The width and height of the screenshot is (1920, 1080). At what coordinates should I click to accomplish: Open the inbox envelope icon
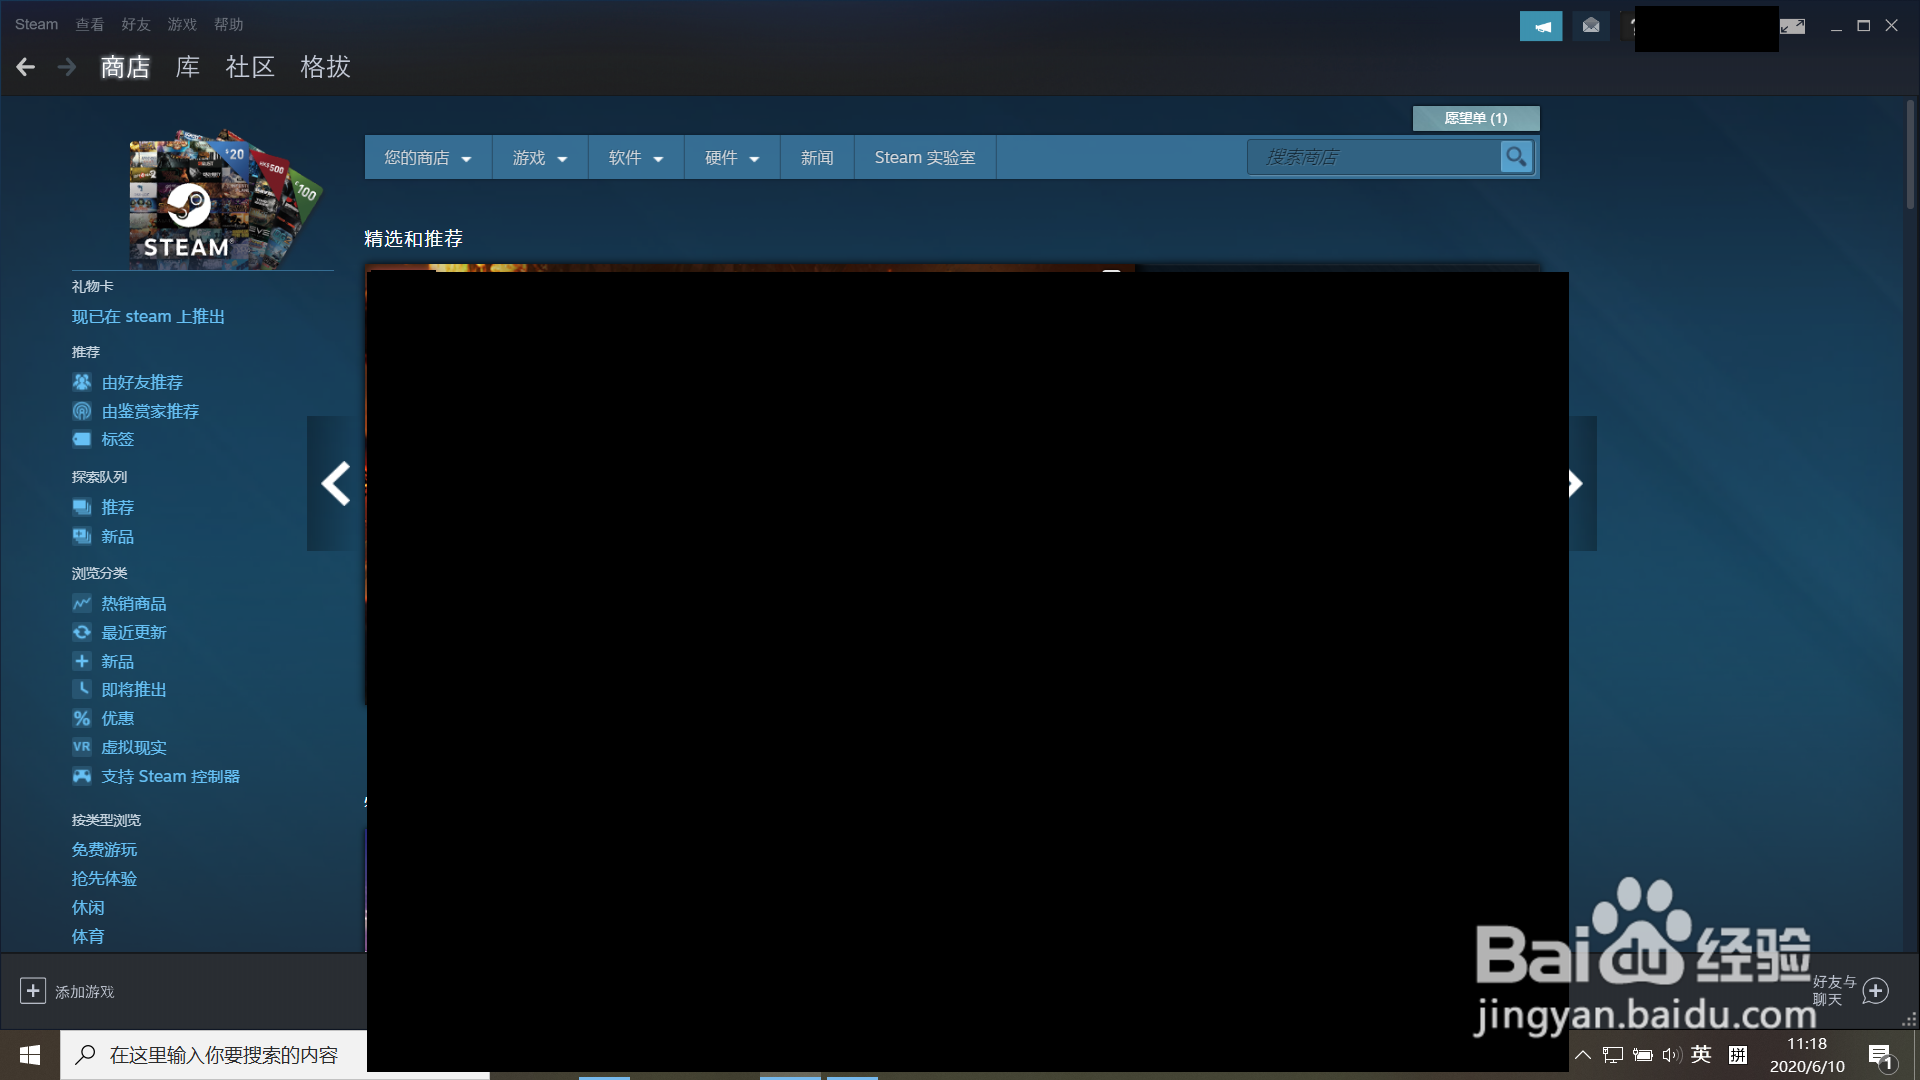click(1591, 26)
